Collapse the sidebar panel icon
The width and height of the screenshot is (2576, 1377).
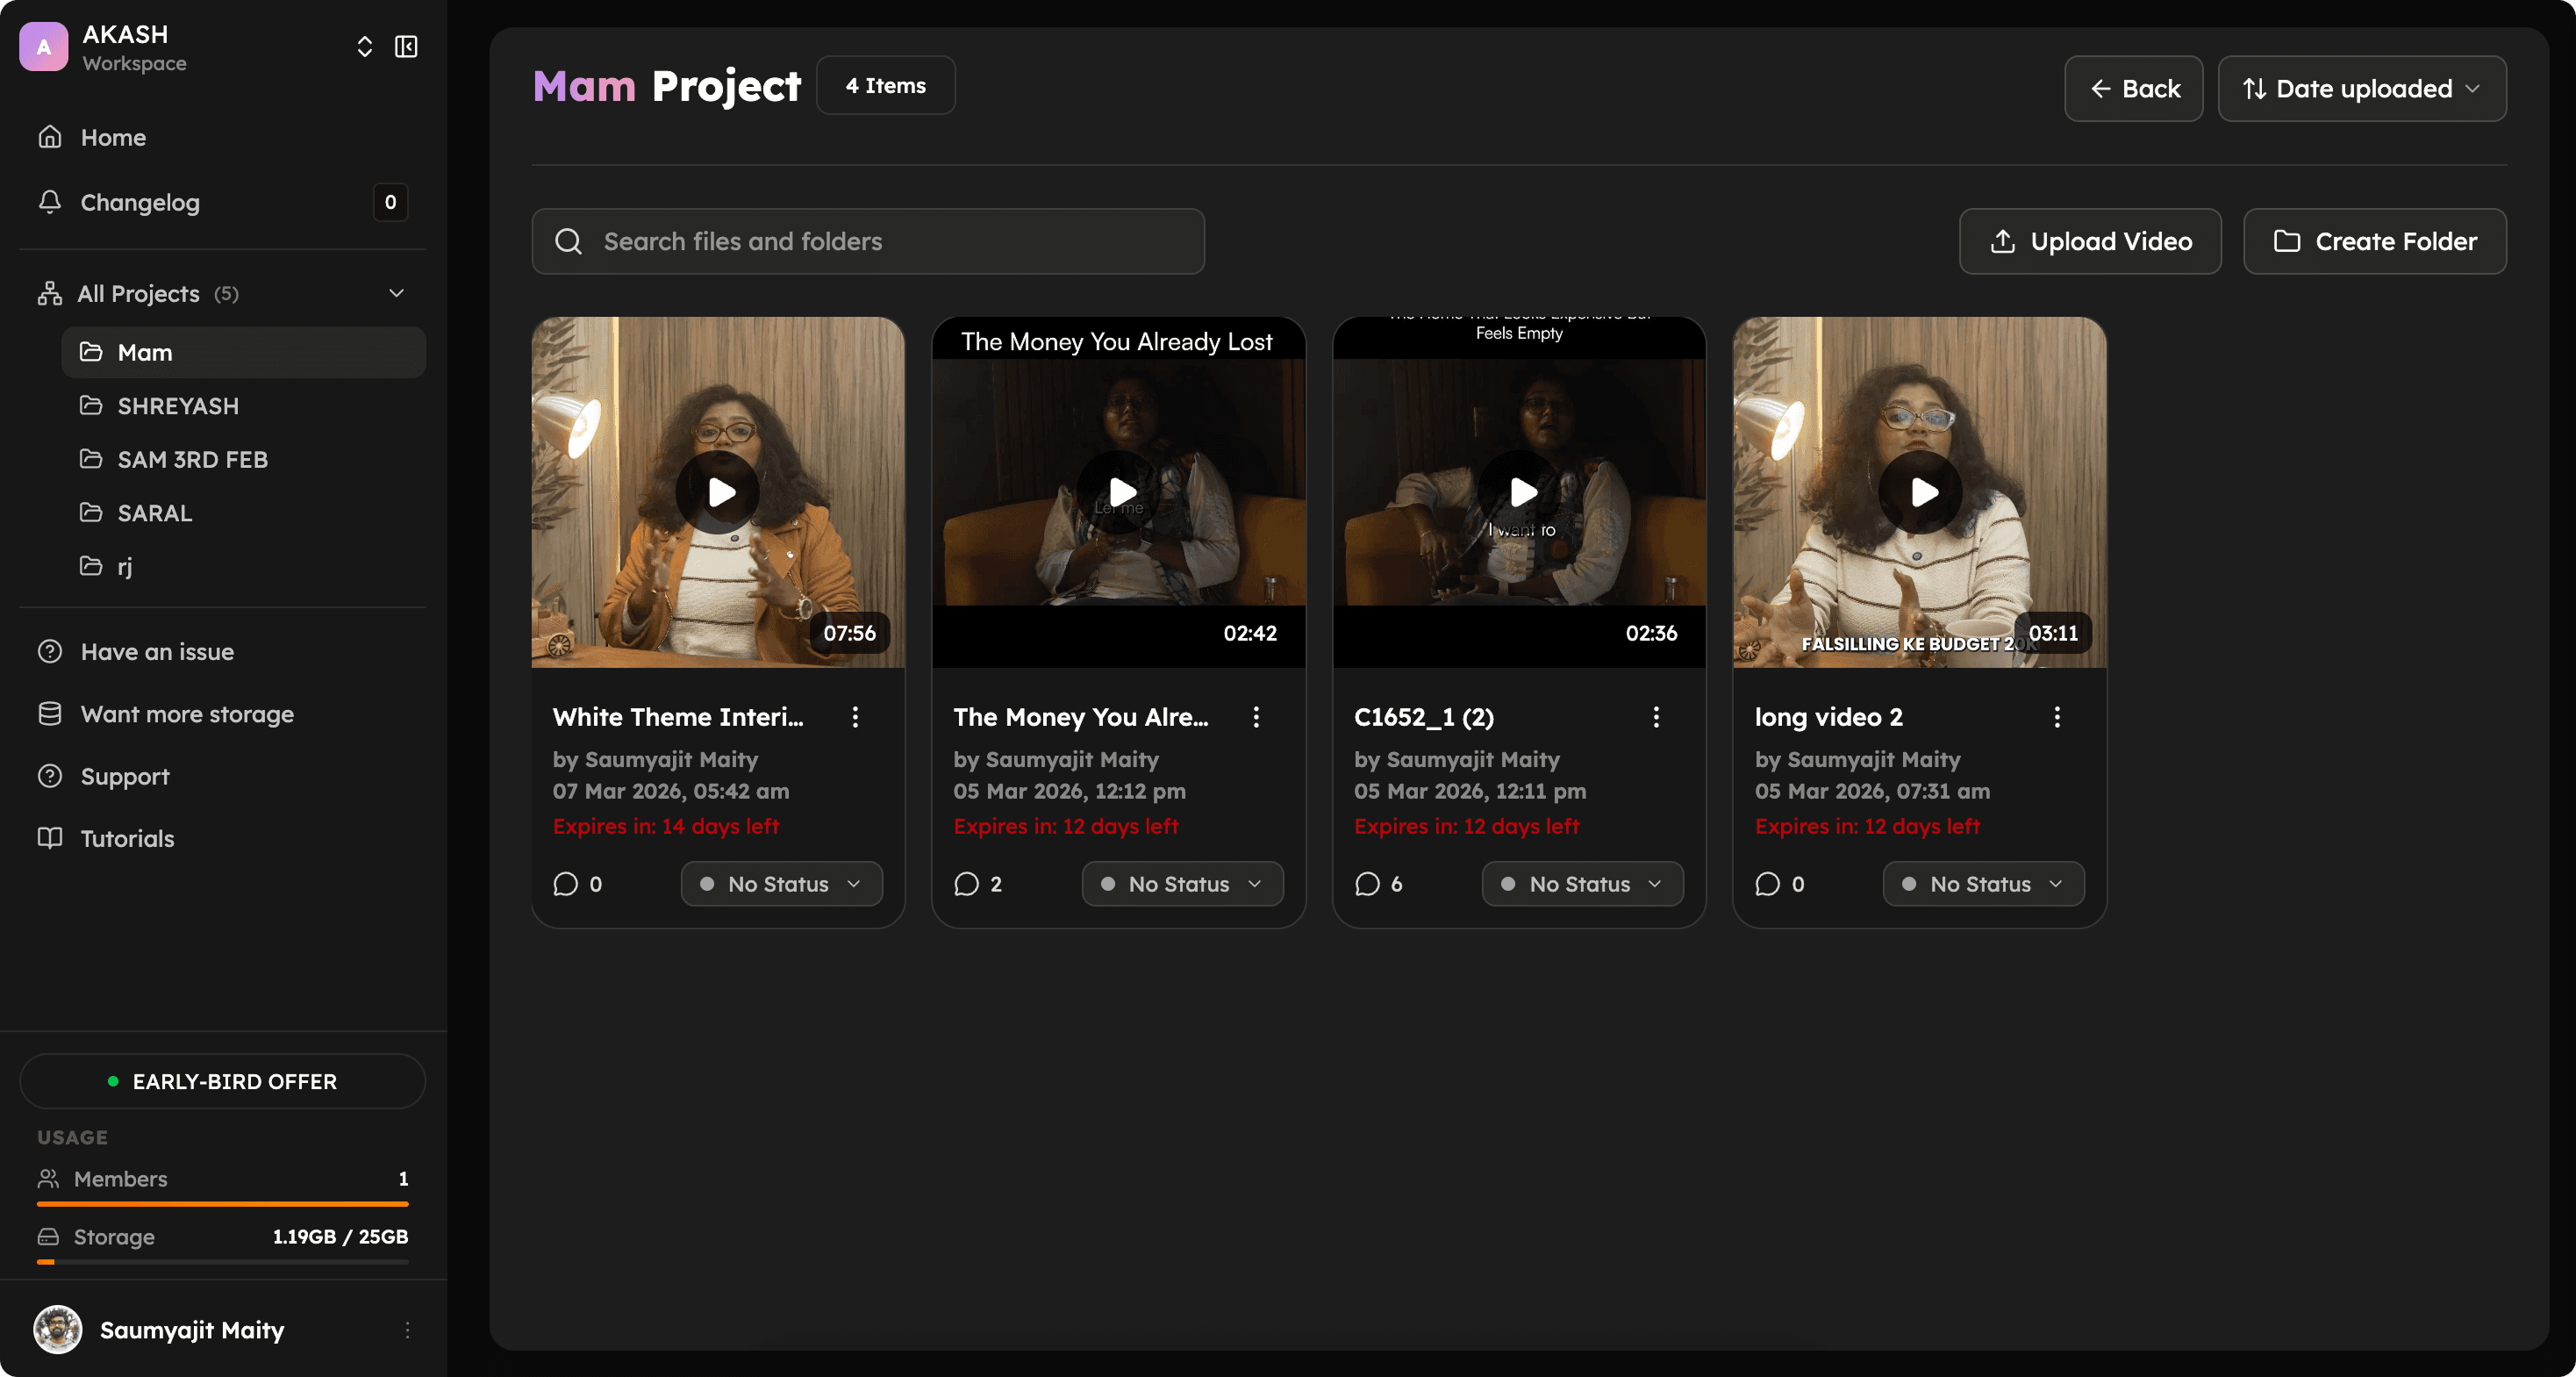pos(406,47)
